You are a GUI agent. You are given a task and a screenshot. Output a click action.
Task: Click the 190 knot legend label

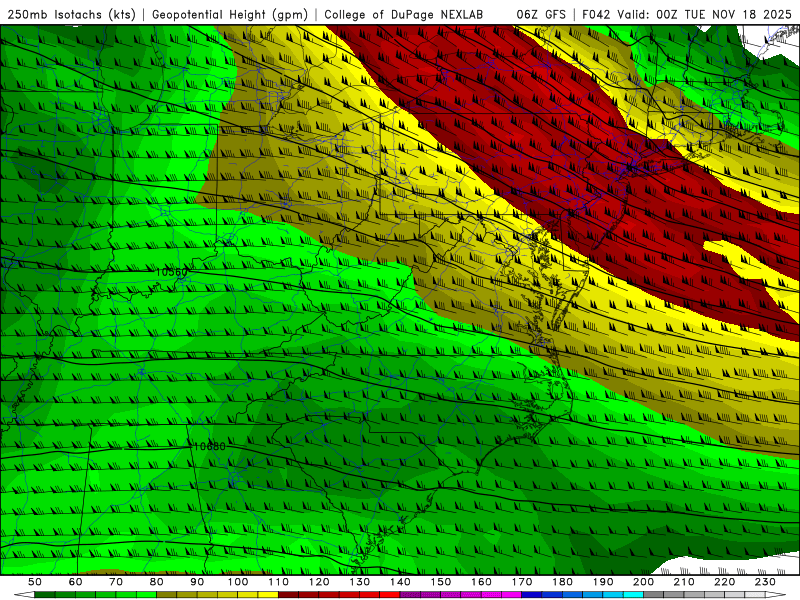603,582
